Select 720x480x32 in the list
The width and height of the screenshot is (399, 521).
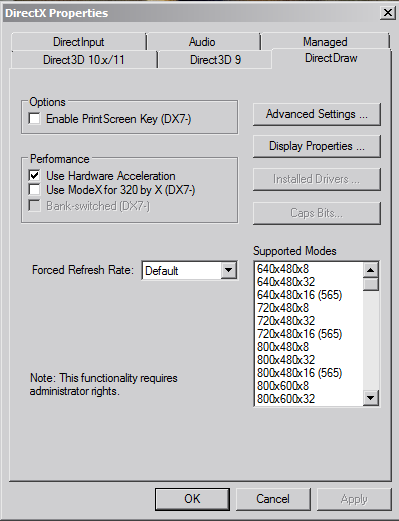[309, 321]
